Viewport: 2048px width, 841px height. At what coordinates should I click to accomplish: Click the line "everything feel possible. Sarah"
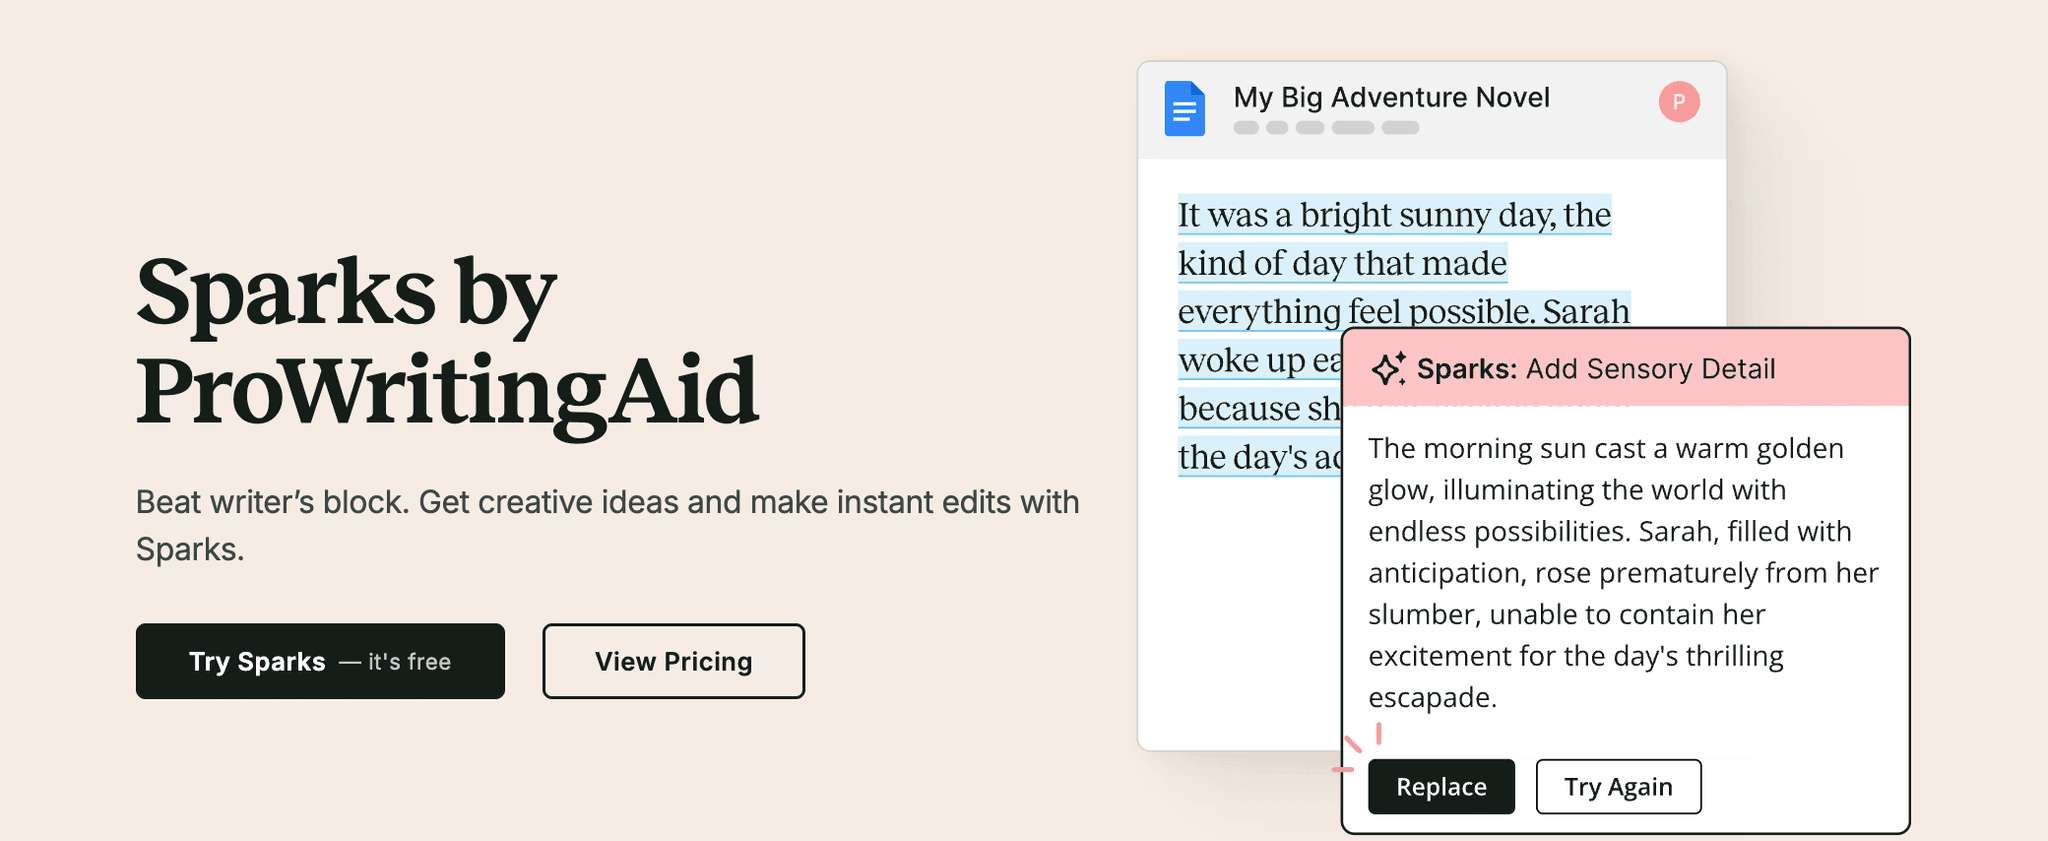pos(1403,312)
